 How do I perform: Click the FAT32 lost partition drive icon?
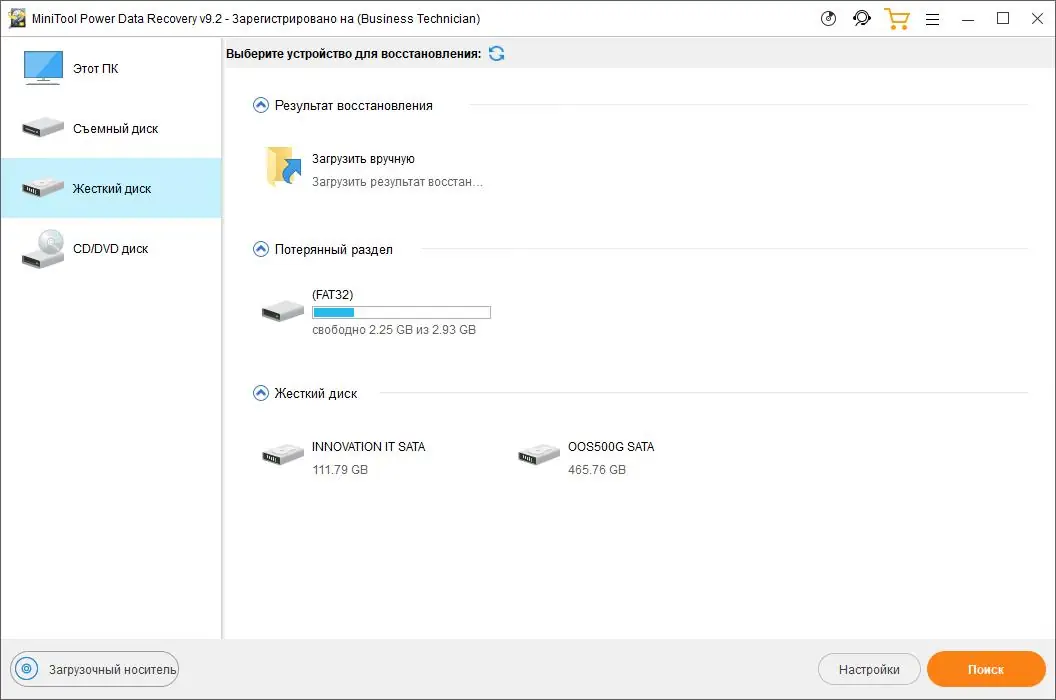283,311
